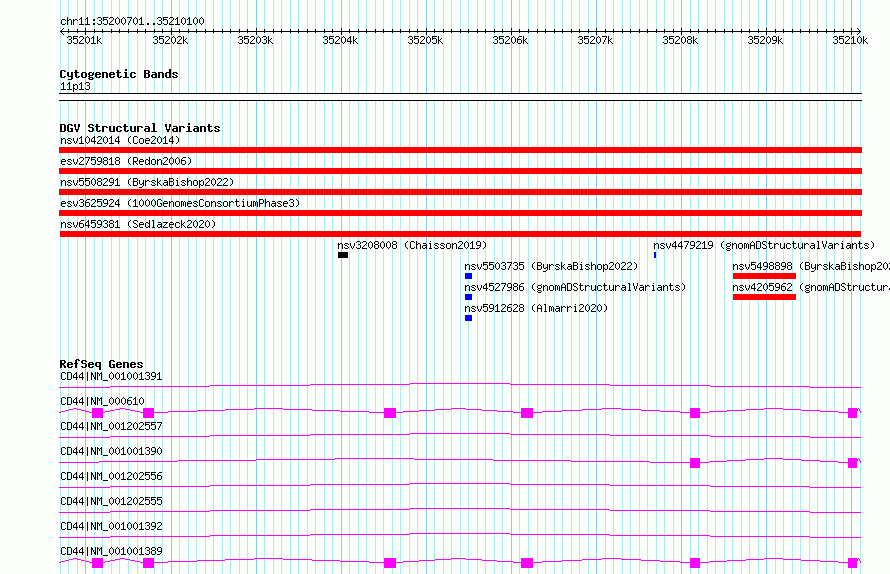This screenshot has height=574, width=890.
Task: Open the nsv3208008 (Chaisson2019) label
Action: coord(412,245)
